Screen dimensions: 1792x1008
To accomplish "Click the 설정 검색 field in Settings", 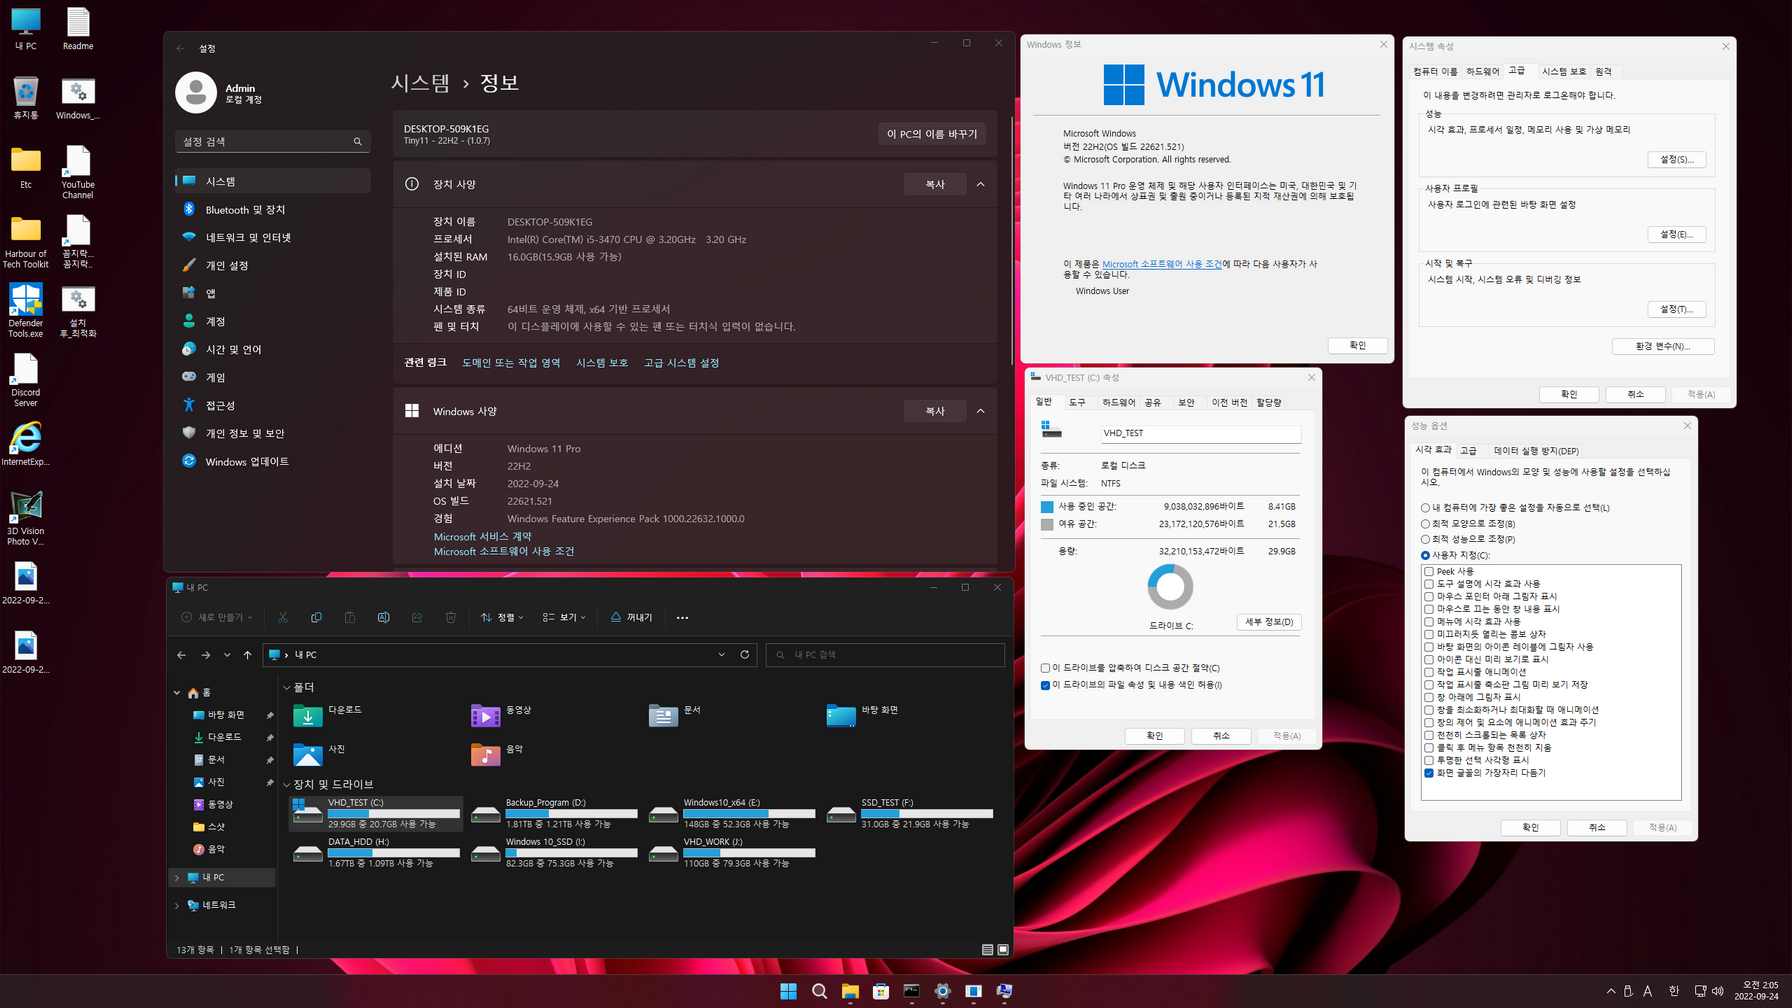I will [272, 142].
